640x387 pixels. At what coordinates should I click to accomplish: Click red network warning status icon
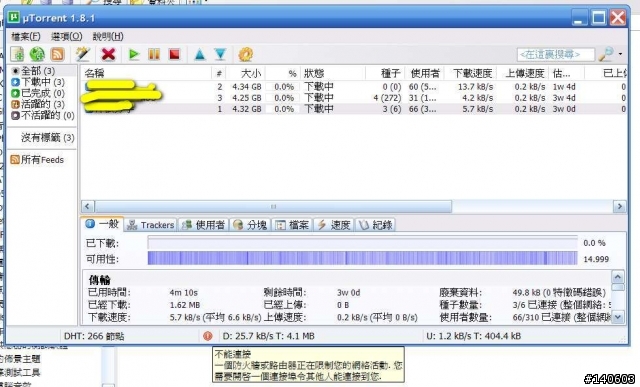click(208, 336)
